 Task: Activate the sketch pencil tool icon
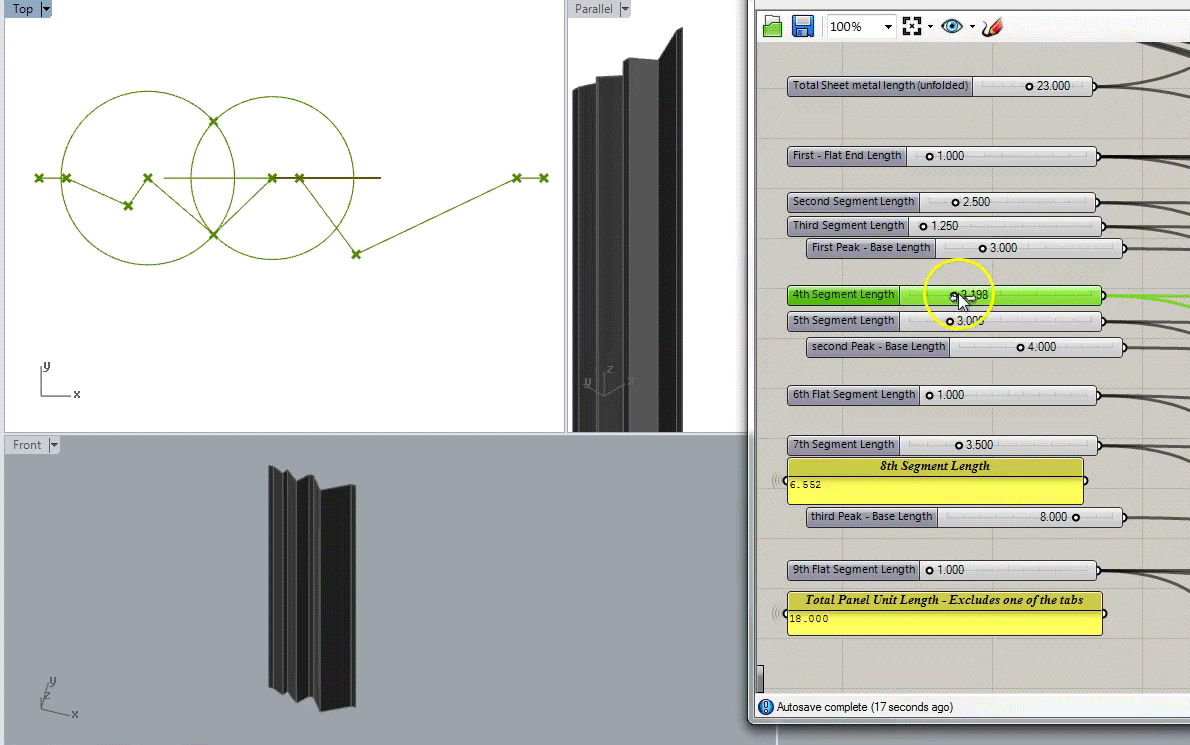click(992, 27)
